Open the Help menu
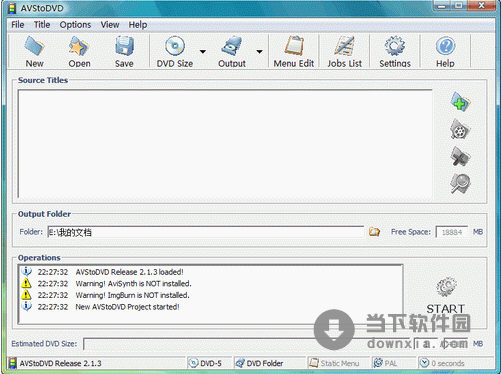The image size is (501, 374). [x=138, y=25]
